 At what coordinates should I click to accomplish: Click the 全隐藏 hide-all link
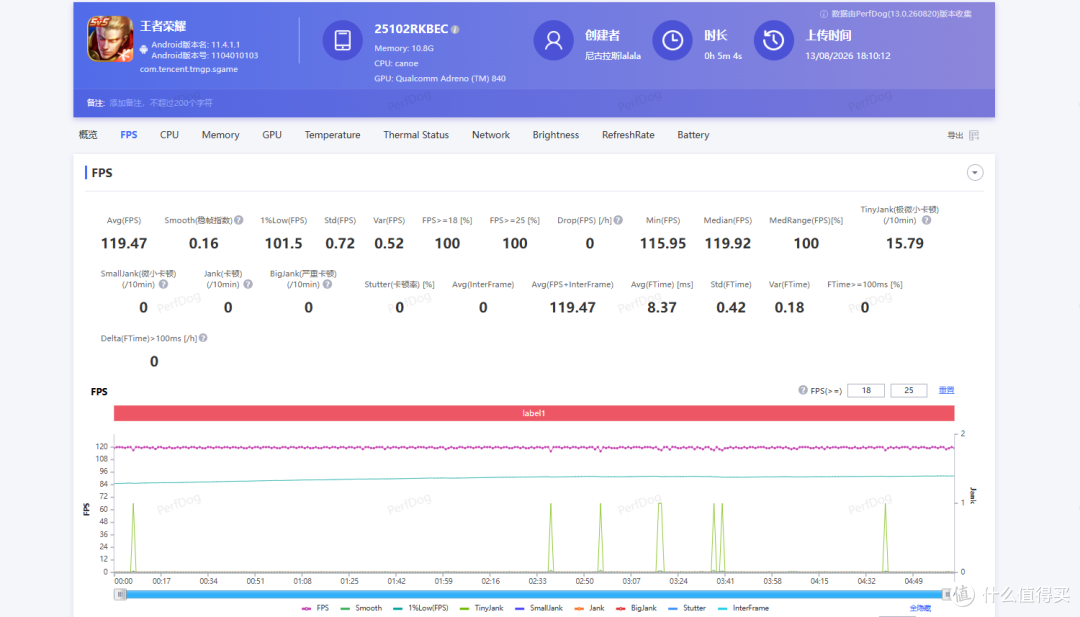pyautogui.click(x=920, y=608)
